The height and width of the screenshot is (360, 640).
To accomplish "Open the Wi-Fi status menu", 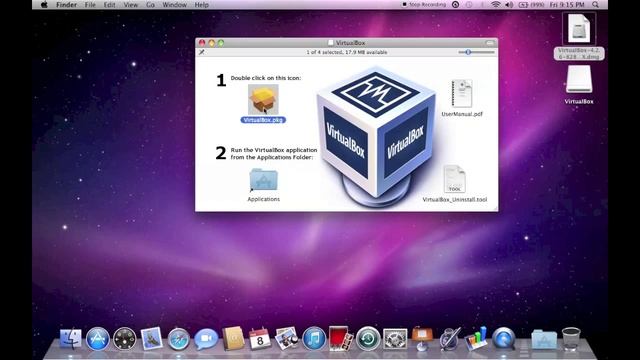I will coord(496,5).
